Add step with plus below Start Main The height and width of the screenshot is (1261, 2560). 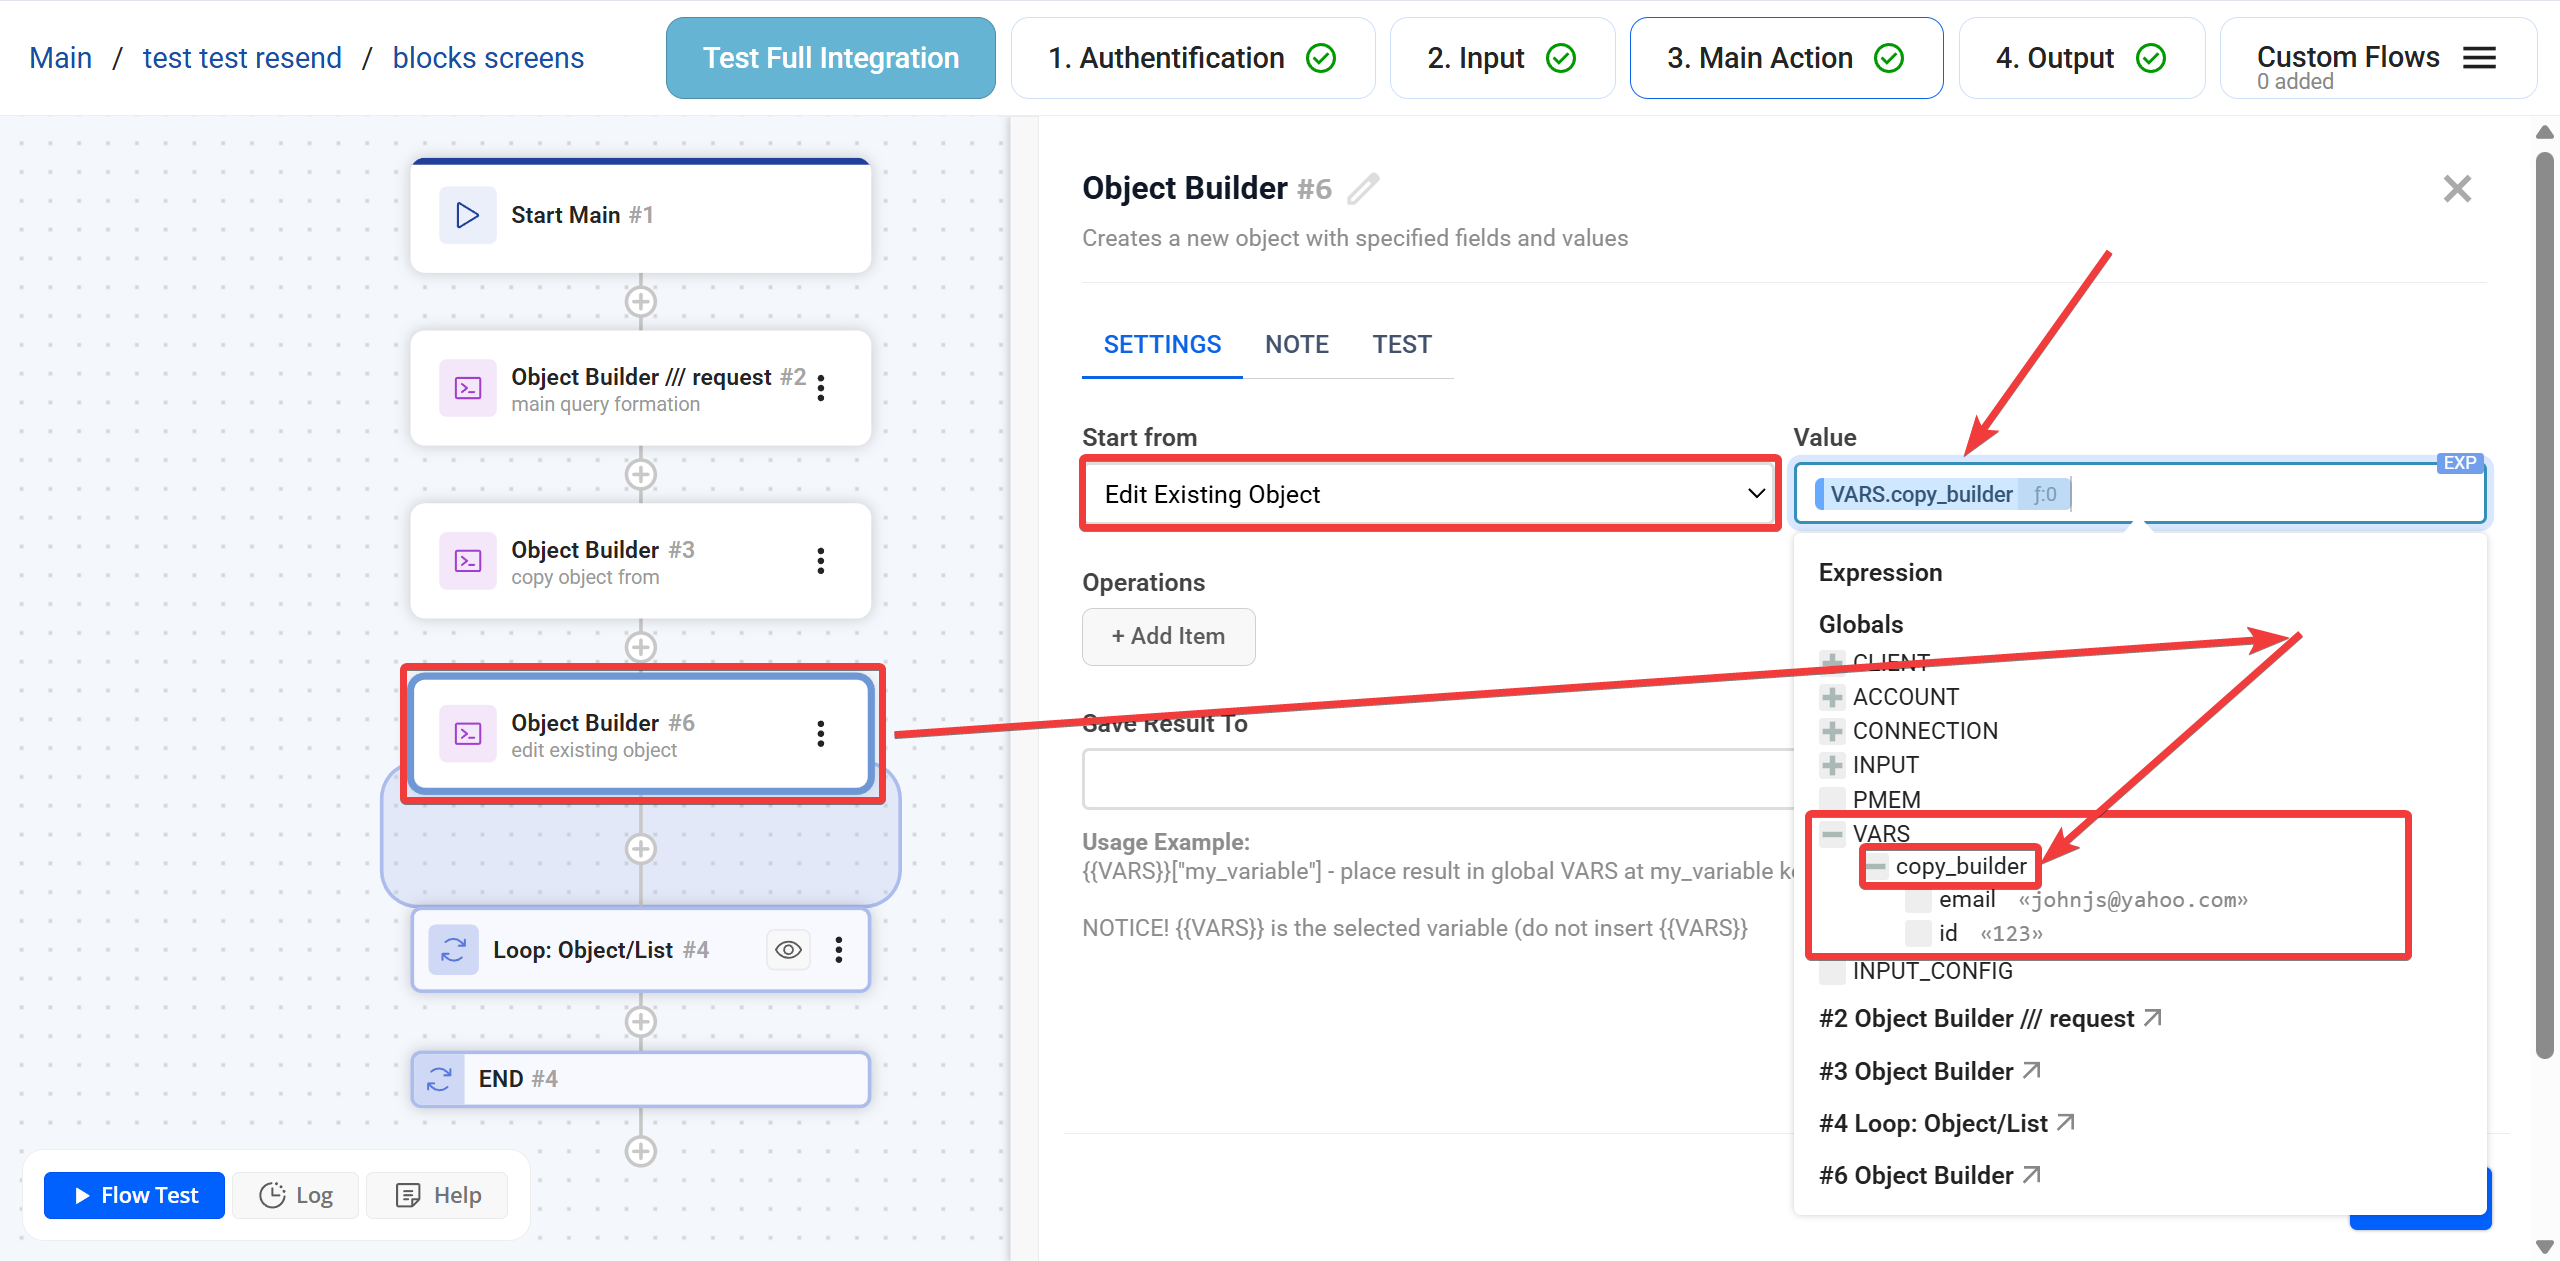click(641, 301)
